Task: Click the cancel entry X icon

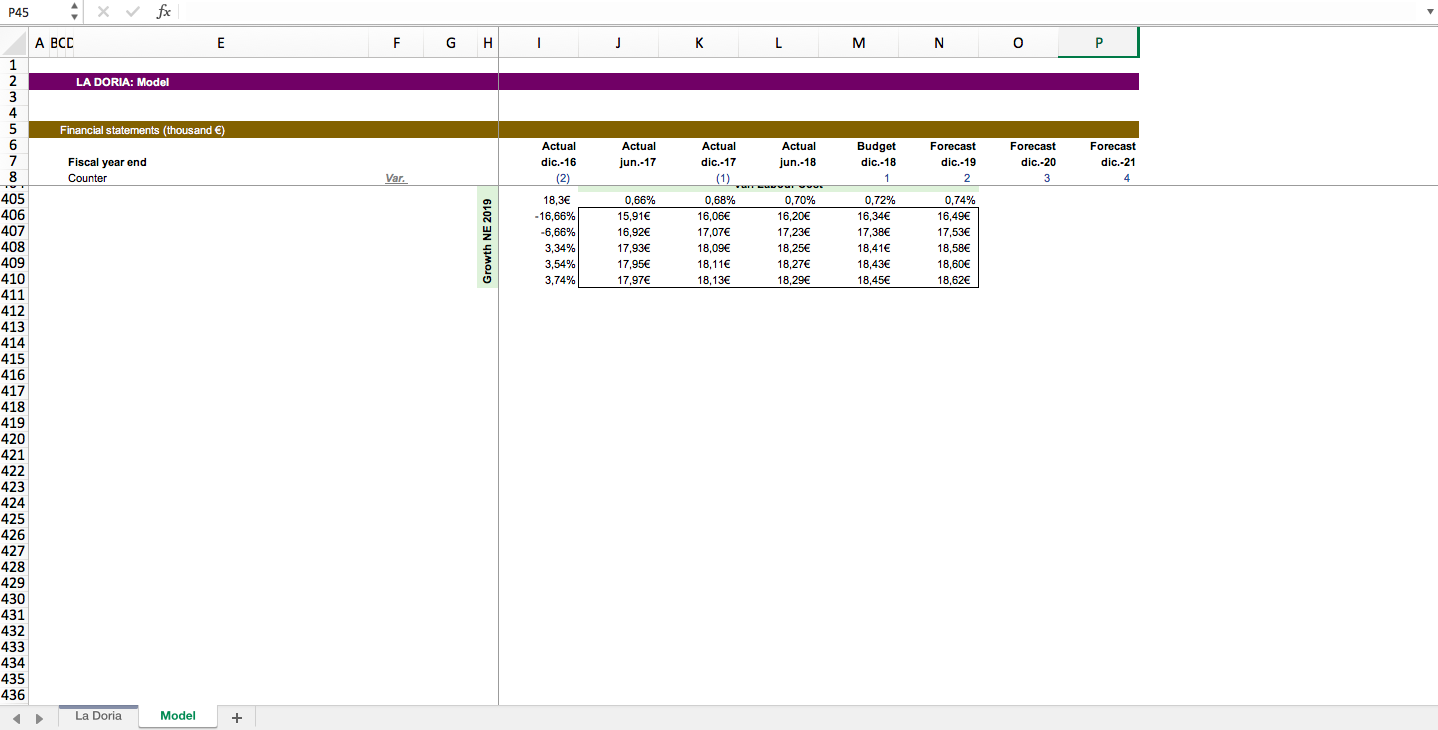Action: point(103,11)
